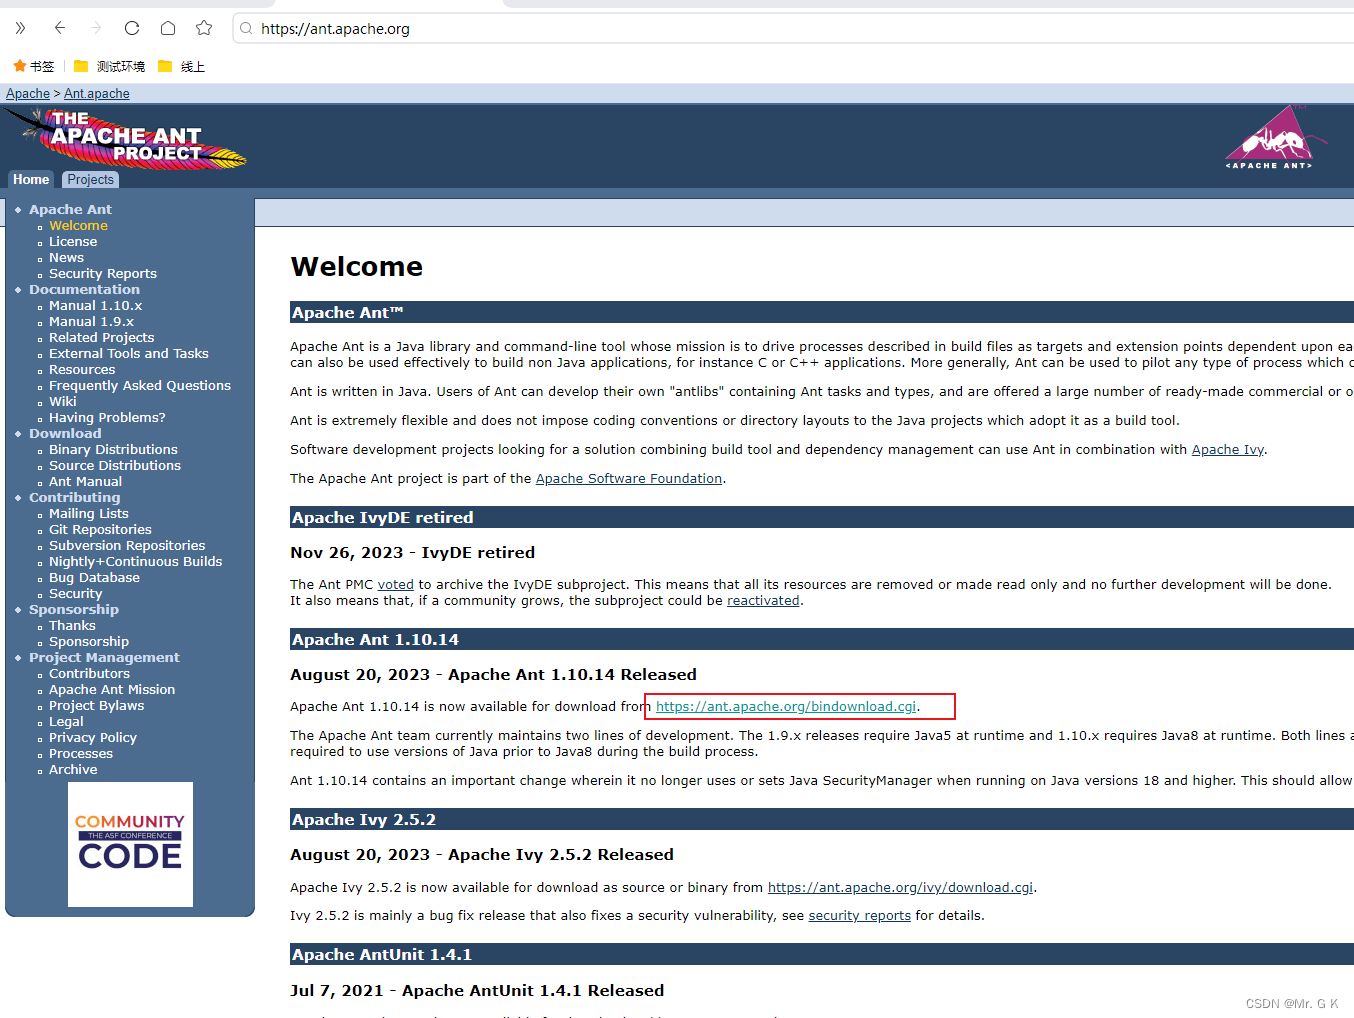Open the News sidebar link

click(66, 258)
